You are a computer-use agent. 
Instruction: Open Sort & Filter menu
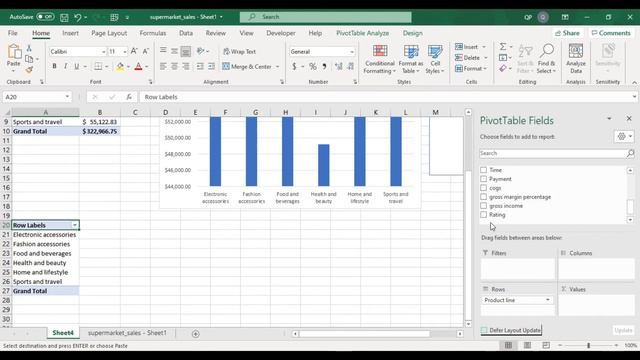pyautogui.click(x=525, y=60)
